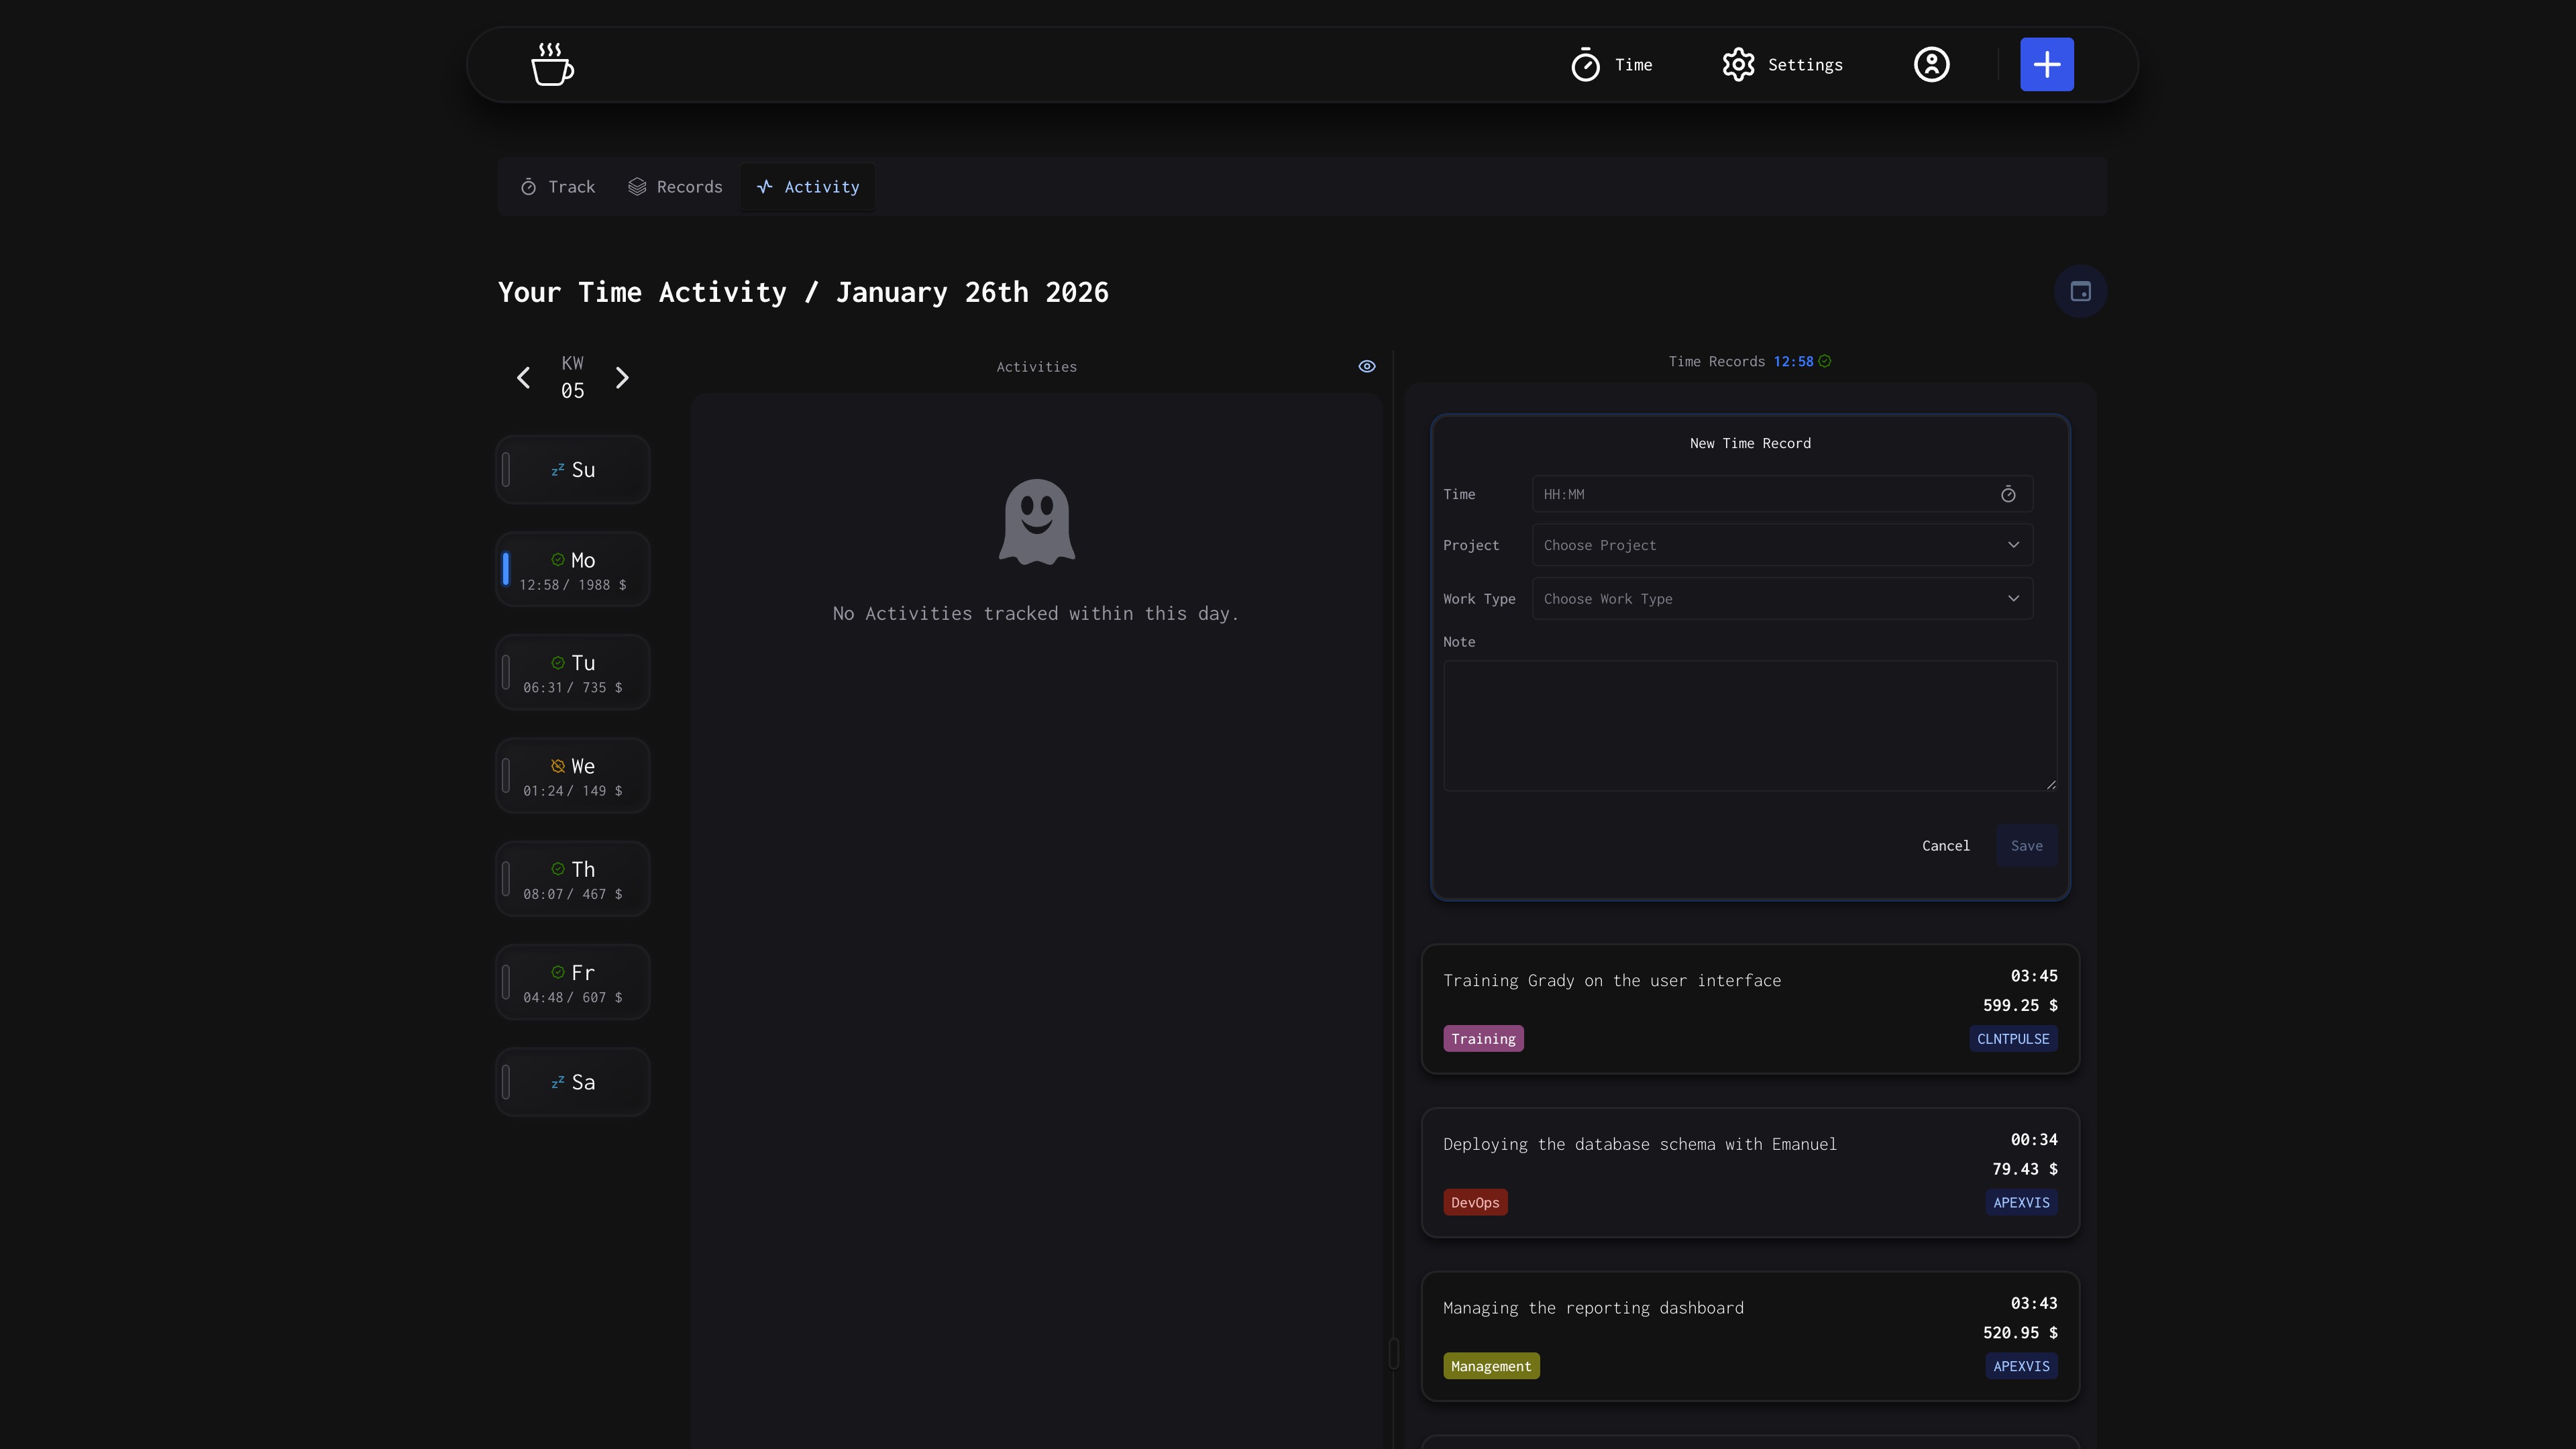Click the picture-in-picture icon near the page title
Screen dimensions: 2576x1449
(2081, 291)
